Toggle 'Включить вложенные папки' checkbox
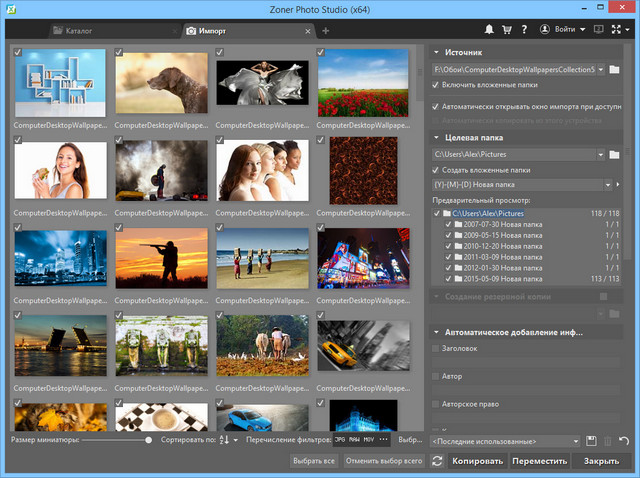The width and height of the screenshot is (640, 478). pos(437,86)
